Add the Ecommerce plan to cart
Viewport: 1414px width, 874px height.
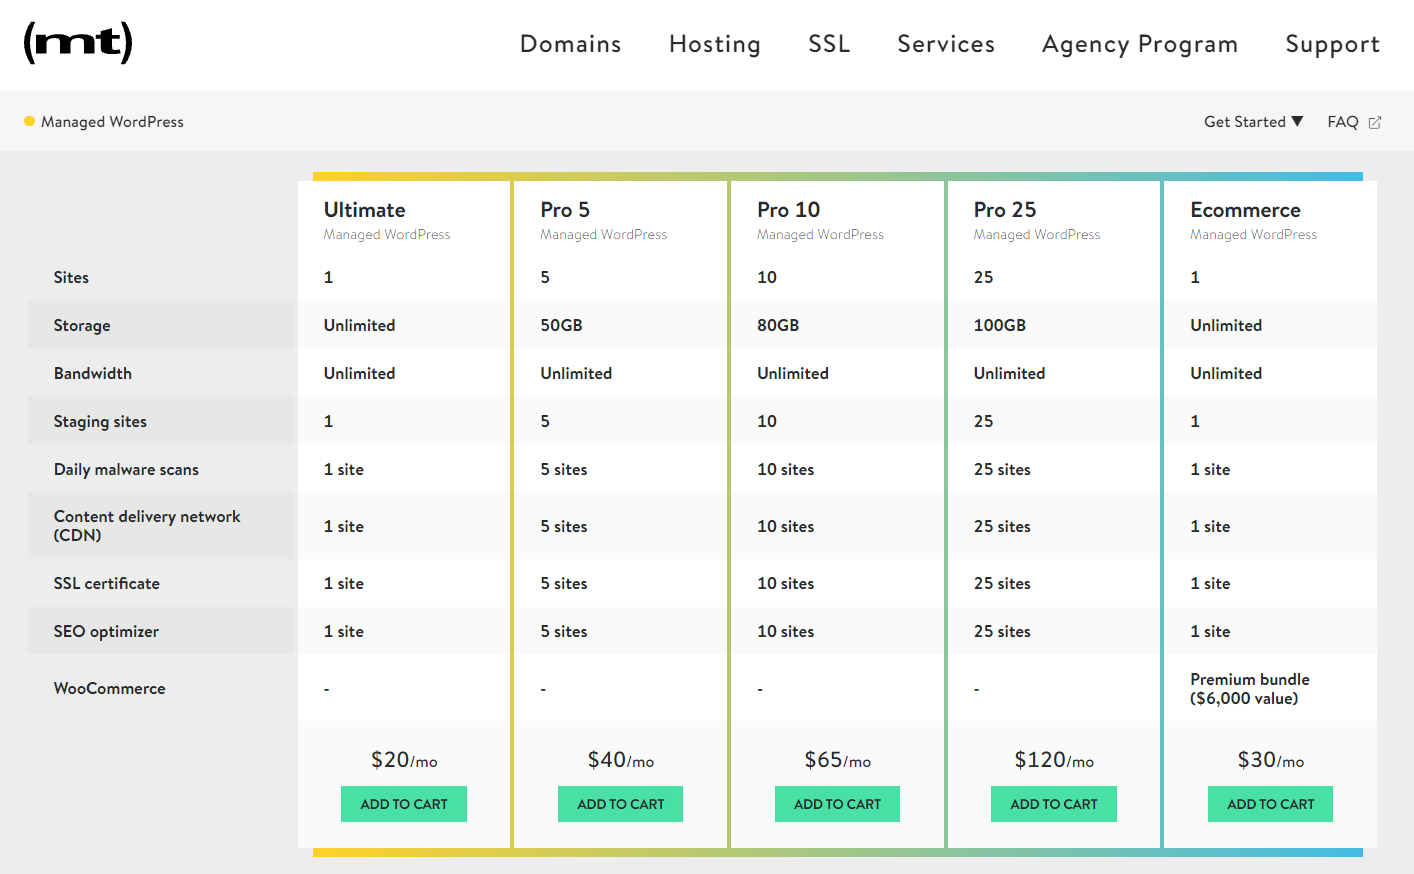1270,803
